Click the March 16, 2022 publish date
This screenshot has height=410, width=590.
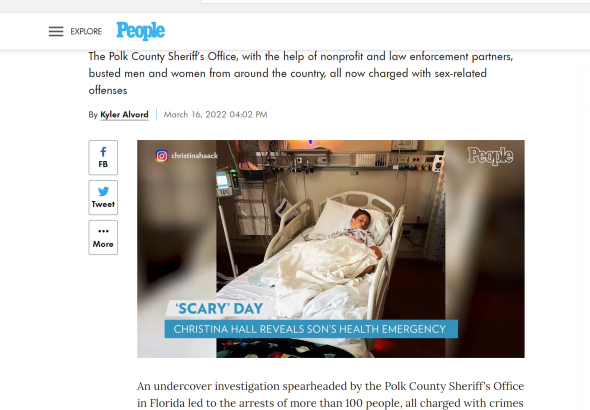pyautogui.click(x=215, y=114)
